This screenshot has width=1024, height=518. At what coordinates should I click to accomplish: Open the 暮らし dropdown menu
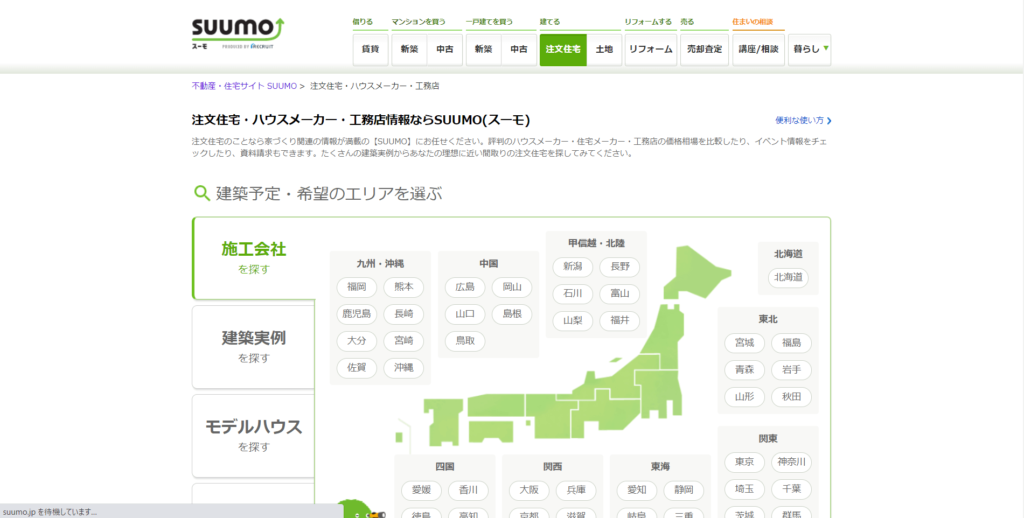tap(810, 50)
